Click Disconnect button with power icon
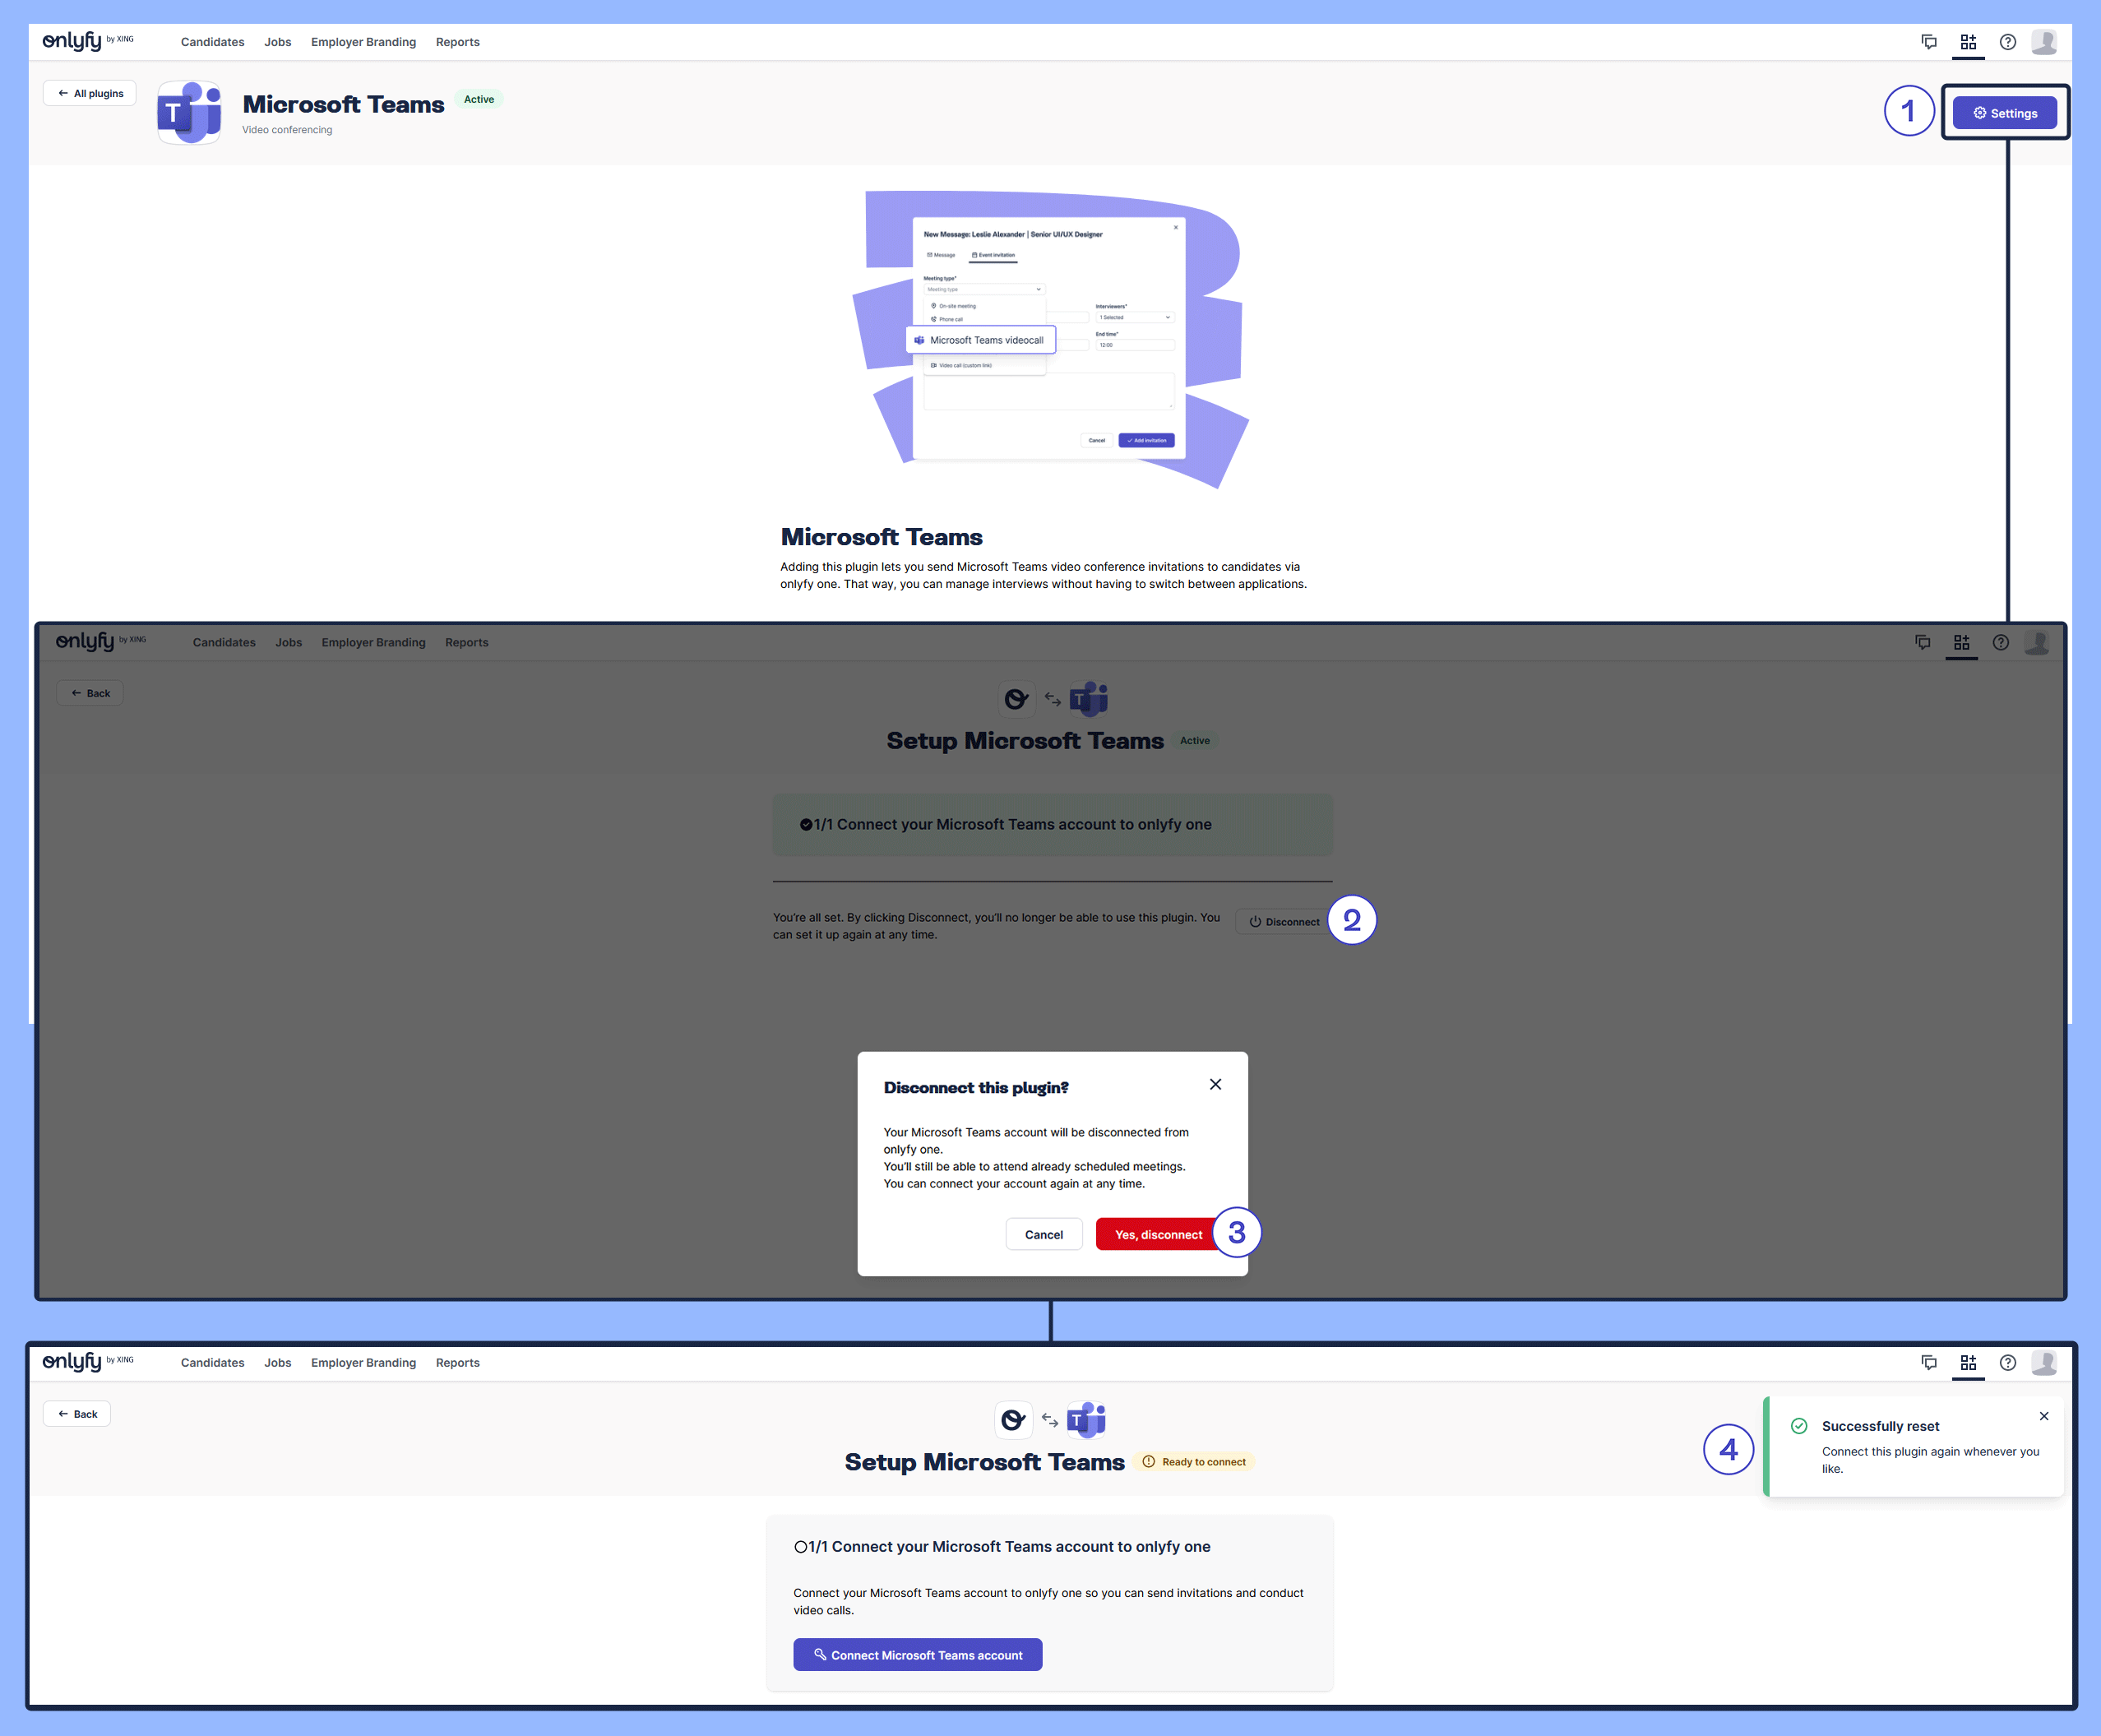 (x=1283, y=921)
